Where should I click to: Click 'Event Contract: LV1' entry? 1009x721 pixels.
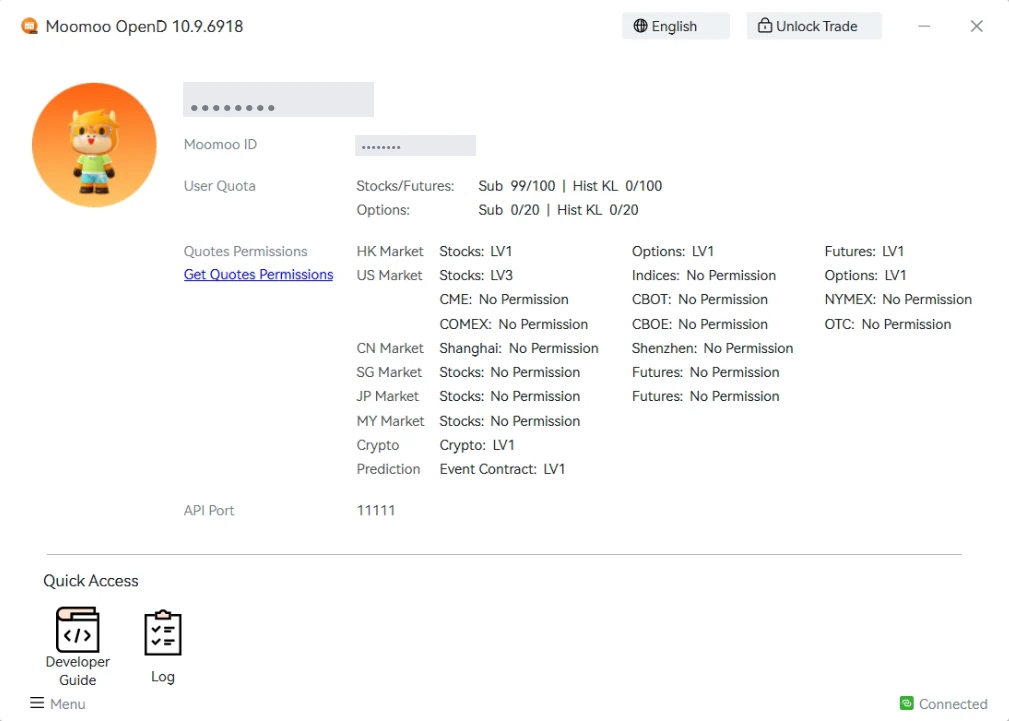point(502,469)
